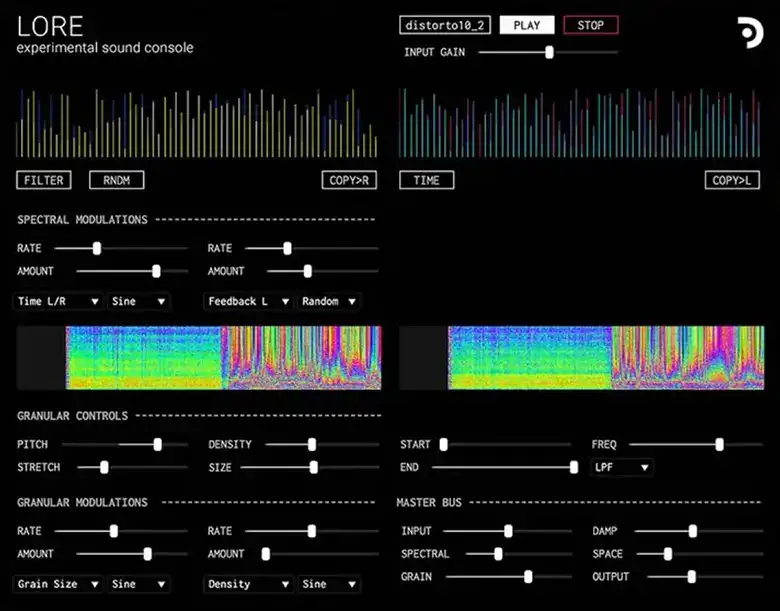
Task: Set the granular STRETCH slider
Action: [x=132, y=467]
